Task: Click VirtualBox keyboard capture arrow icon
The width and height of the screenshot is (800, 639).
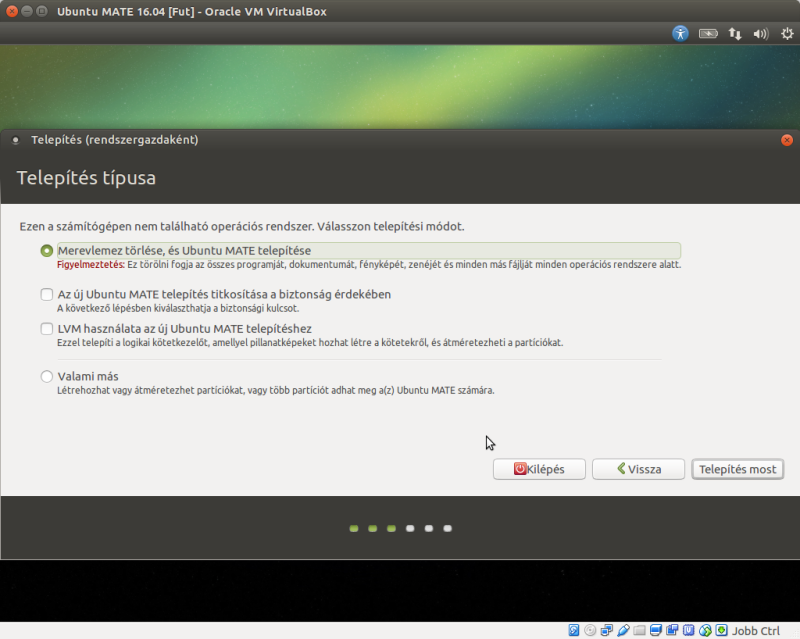Action: tap(721, 630)
